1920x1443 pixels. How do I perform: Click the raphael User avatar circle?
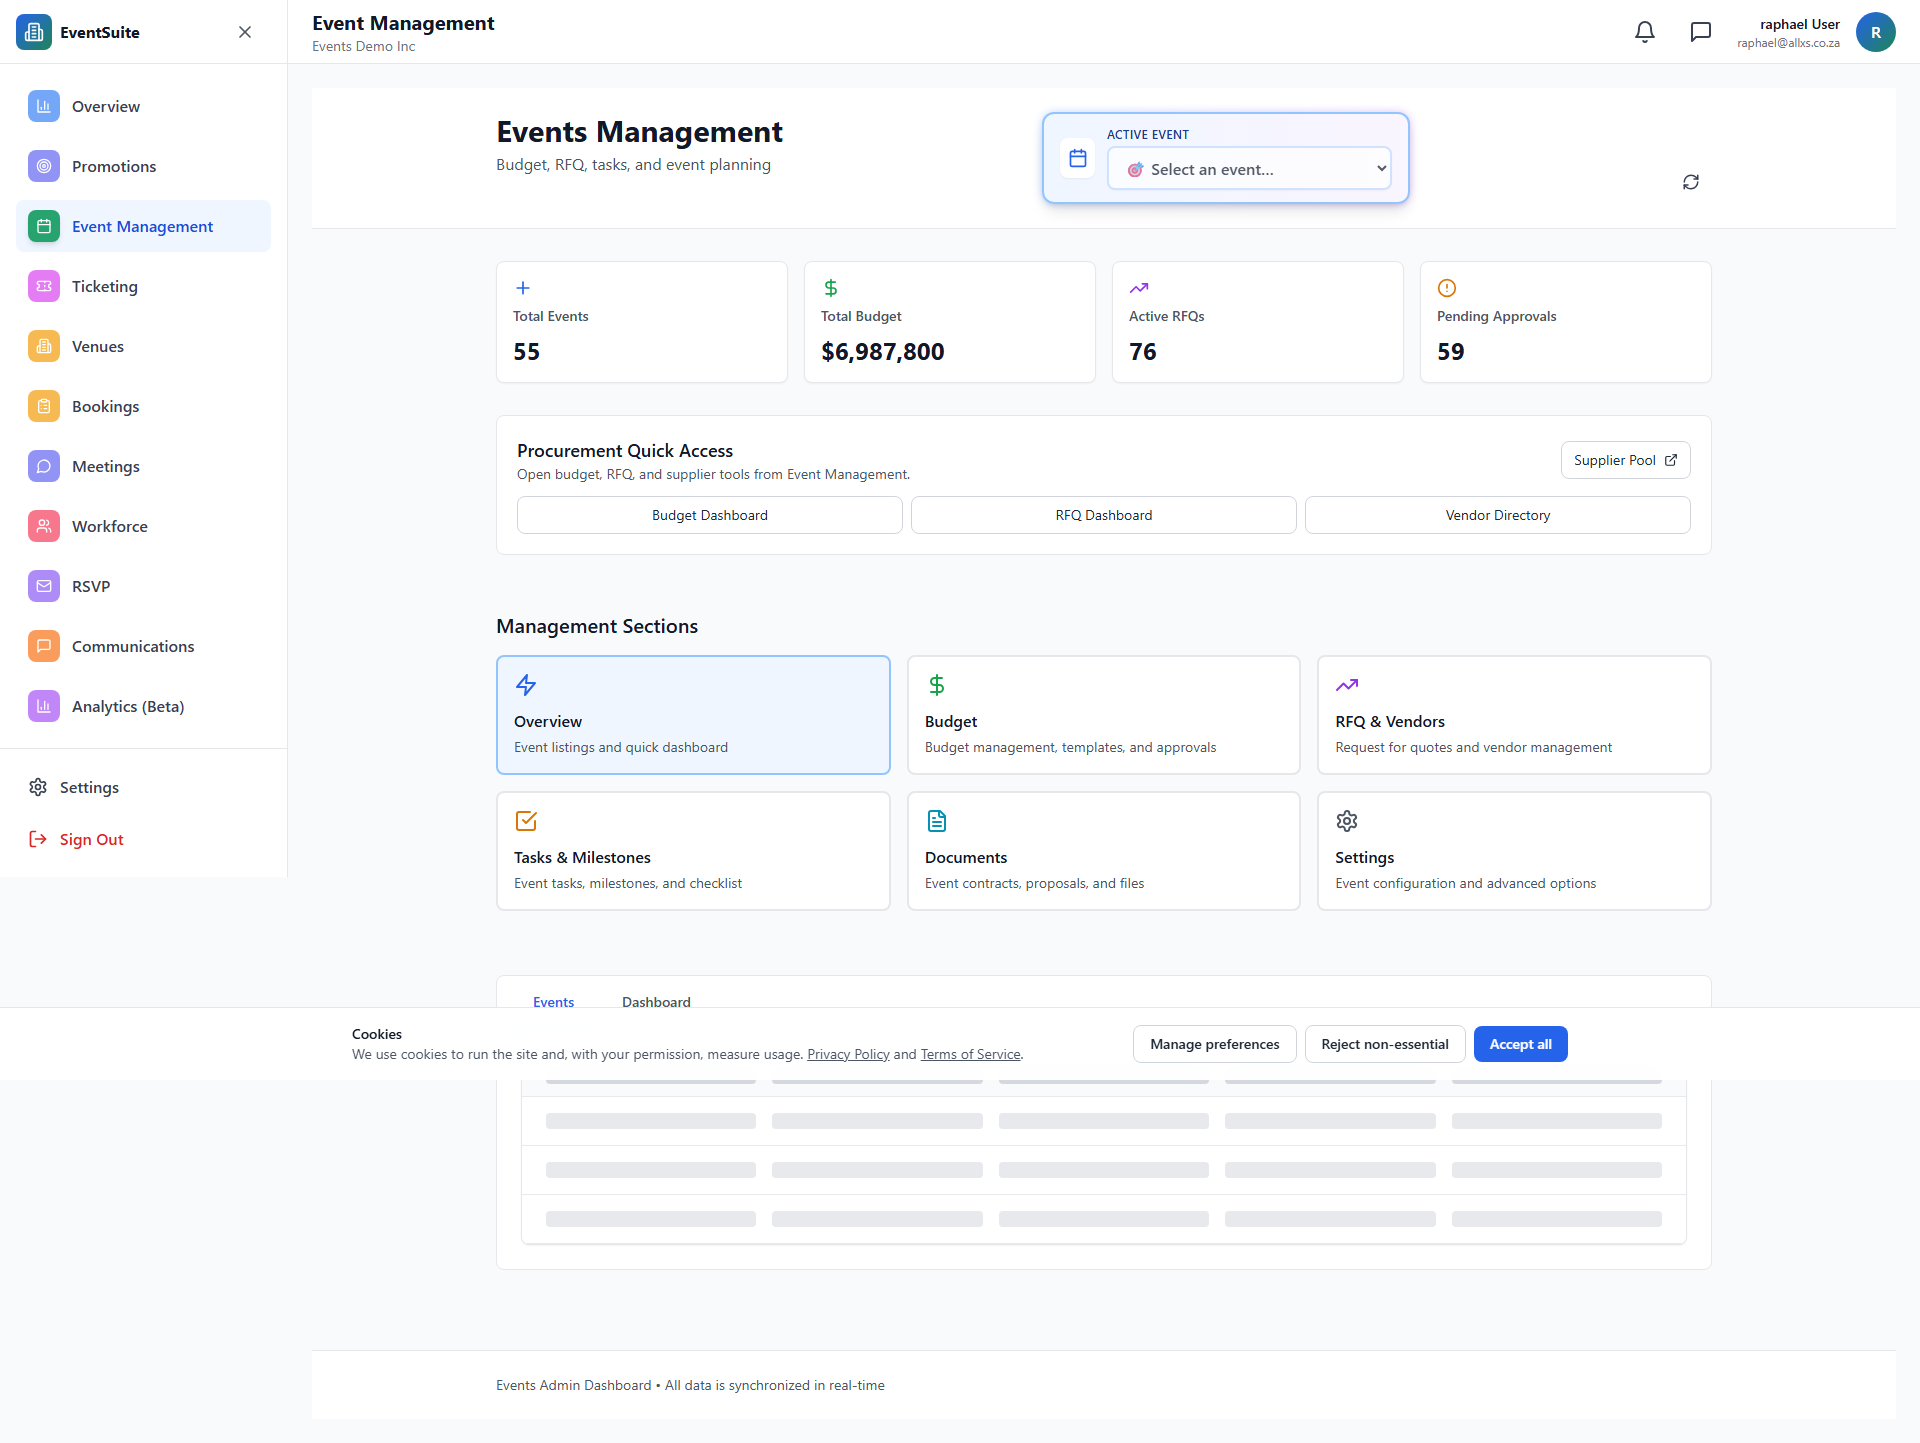[1875, 31]
